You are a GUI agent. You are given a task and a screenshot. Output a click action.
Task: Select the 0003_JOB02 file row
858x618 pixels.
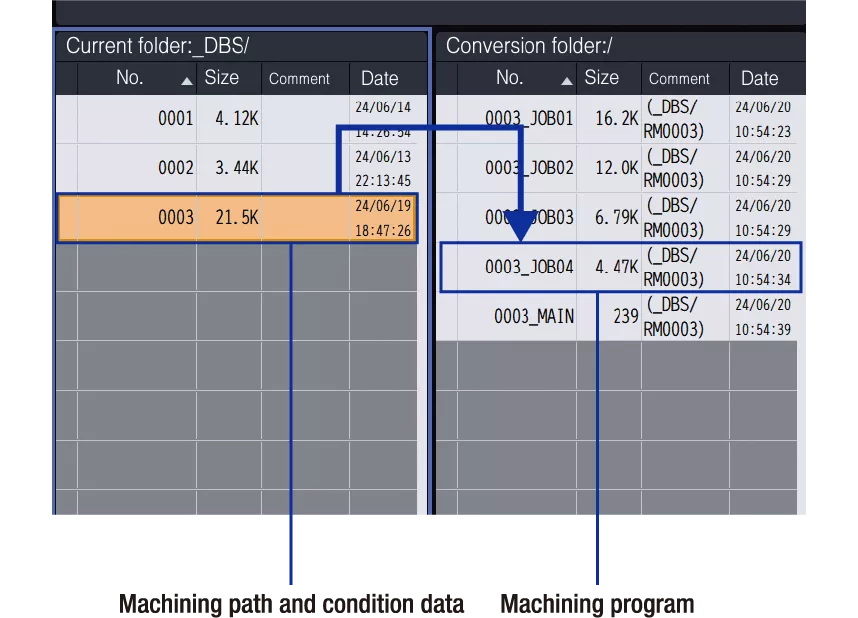pos(529,168)
